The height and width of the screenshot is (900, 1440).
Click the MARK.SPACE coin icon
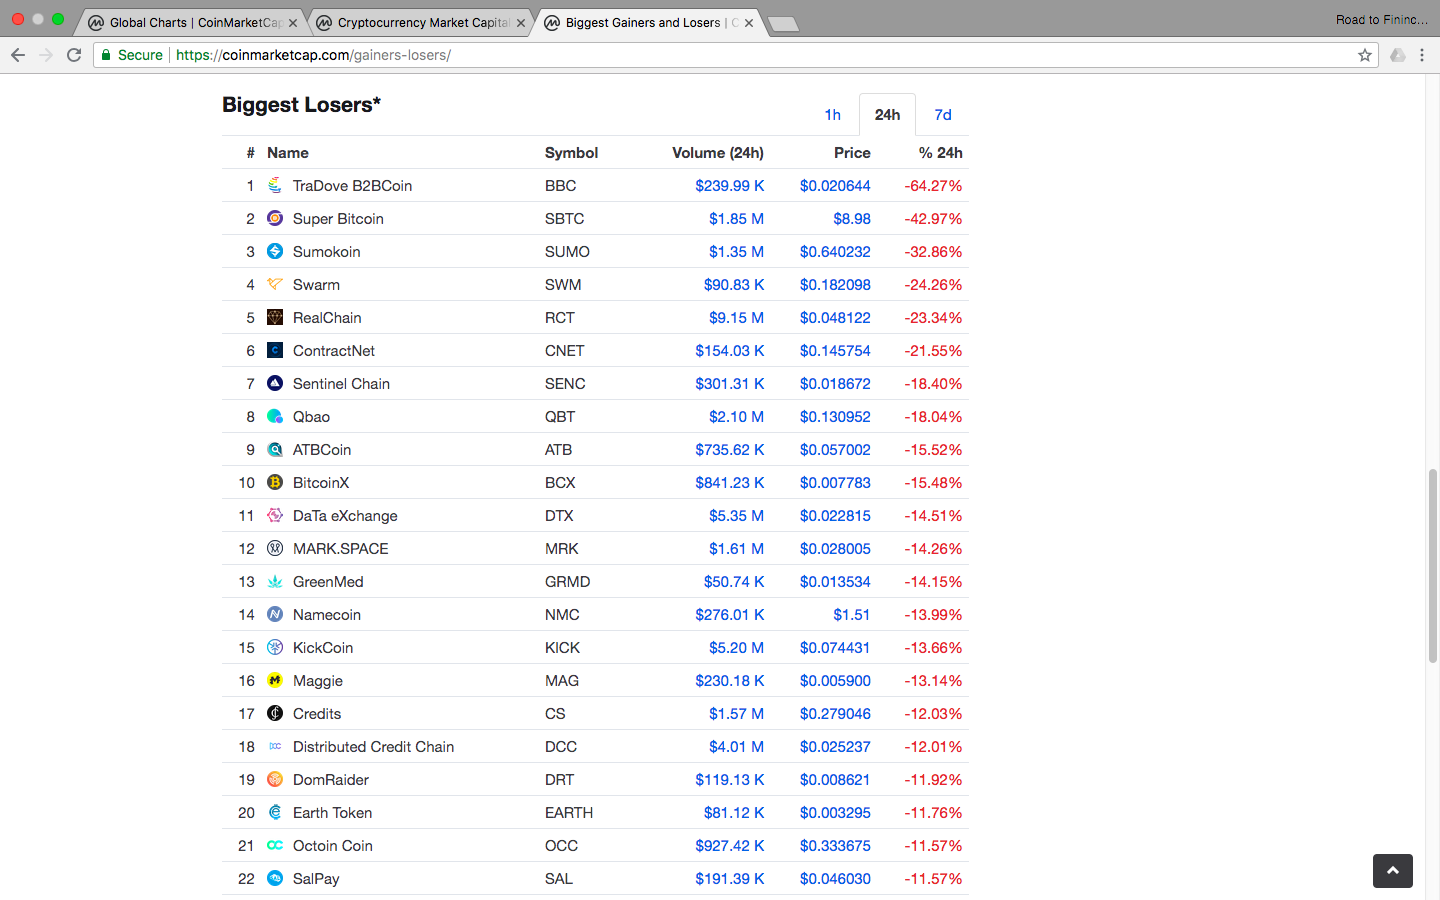click(275, 548)
